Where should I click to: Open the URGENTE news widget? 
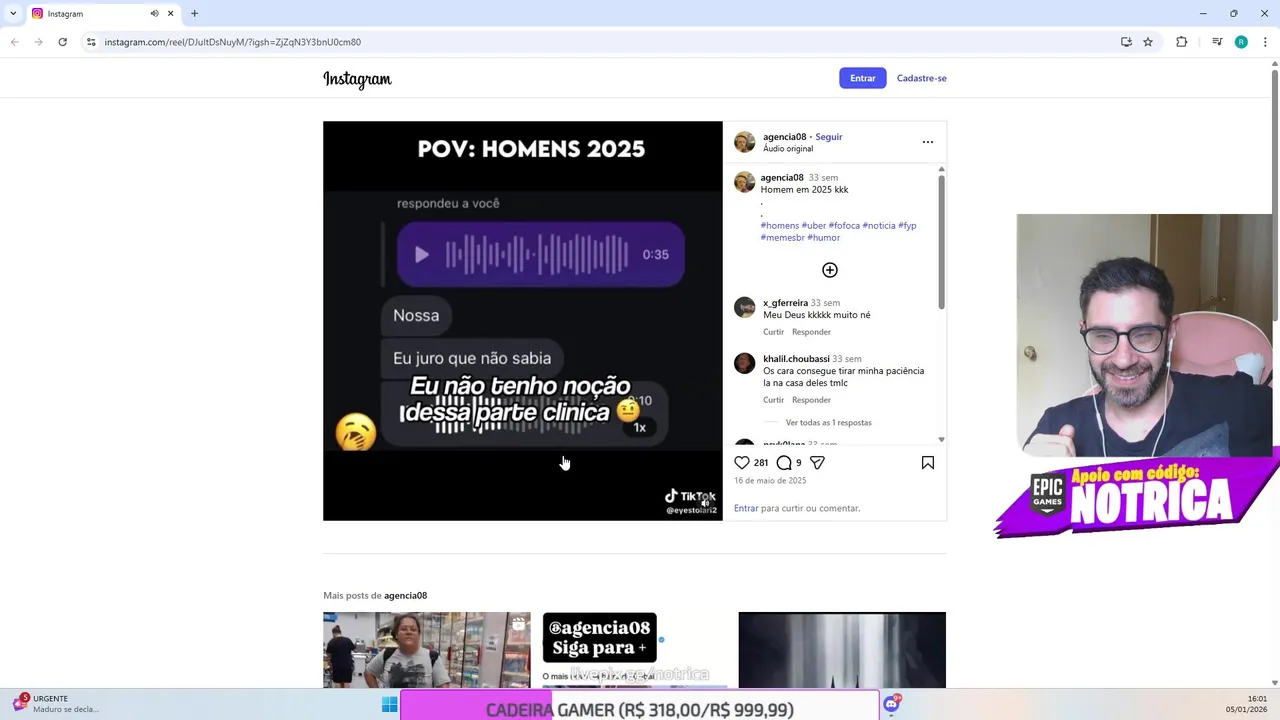(57, 704)
